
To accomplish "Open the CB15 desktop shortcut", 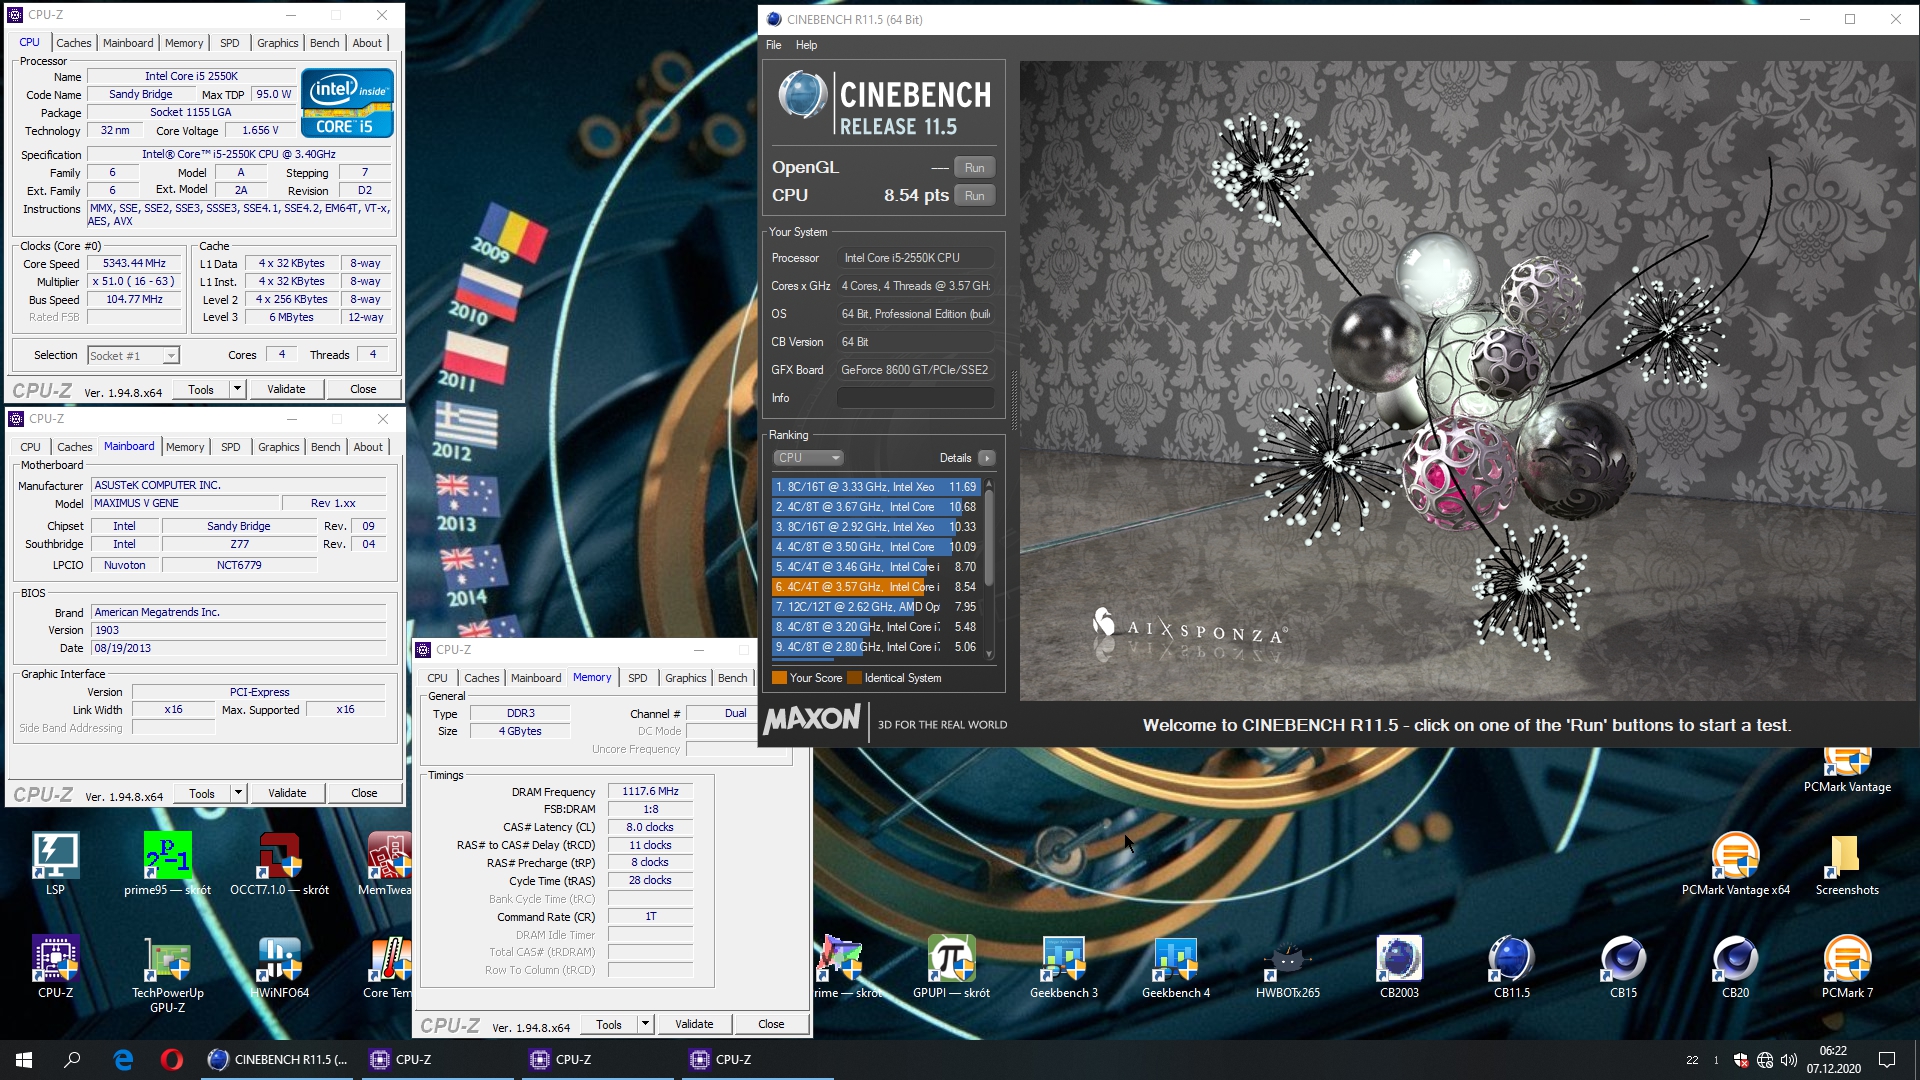I will point(1623,967).
